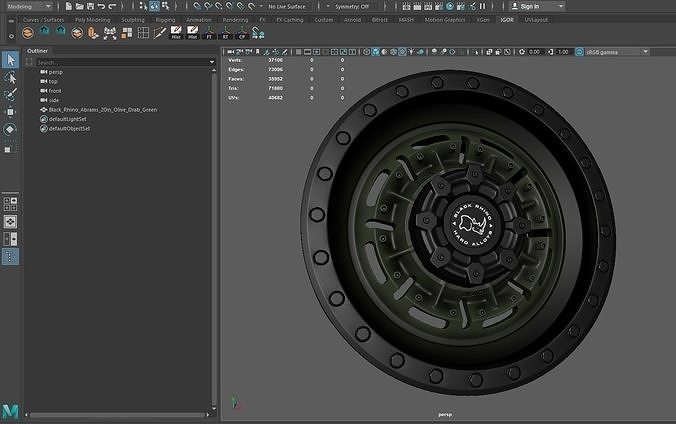This screenshot has height=424, width=676.
Task: Click the FT shelf button
Action: pos(209,33)
